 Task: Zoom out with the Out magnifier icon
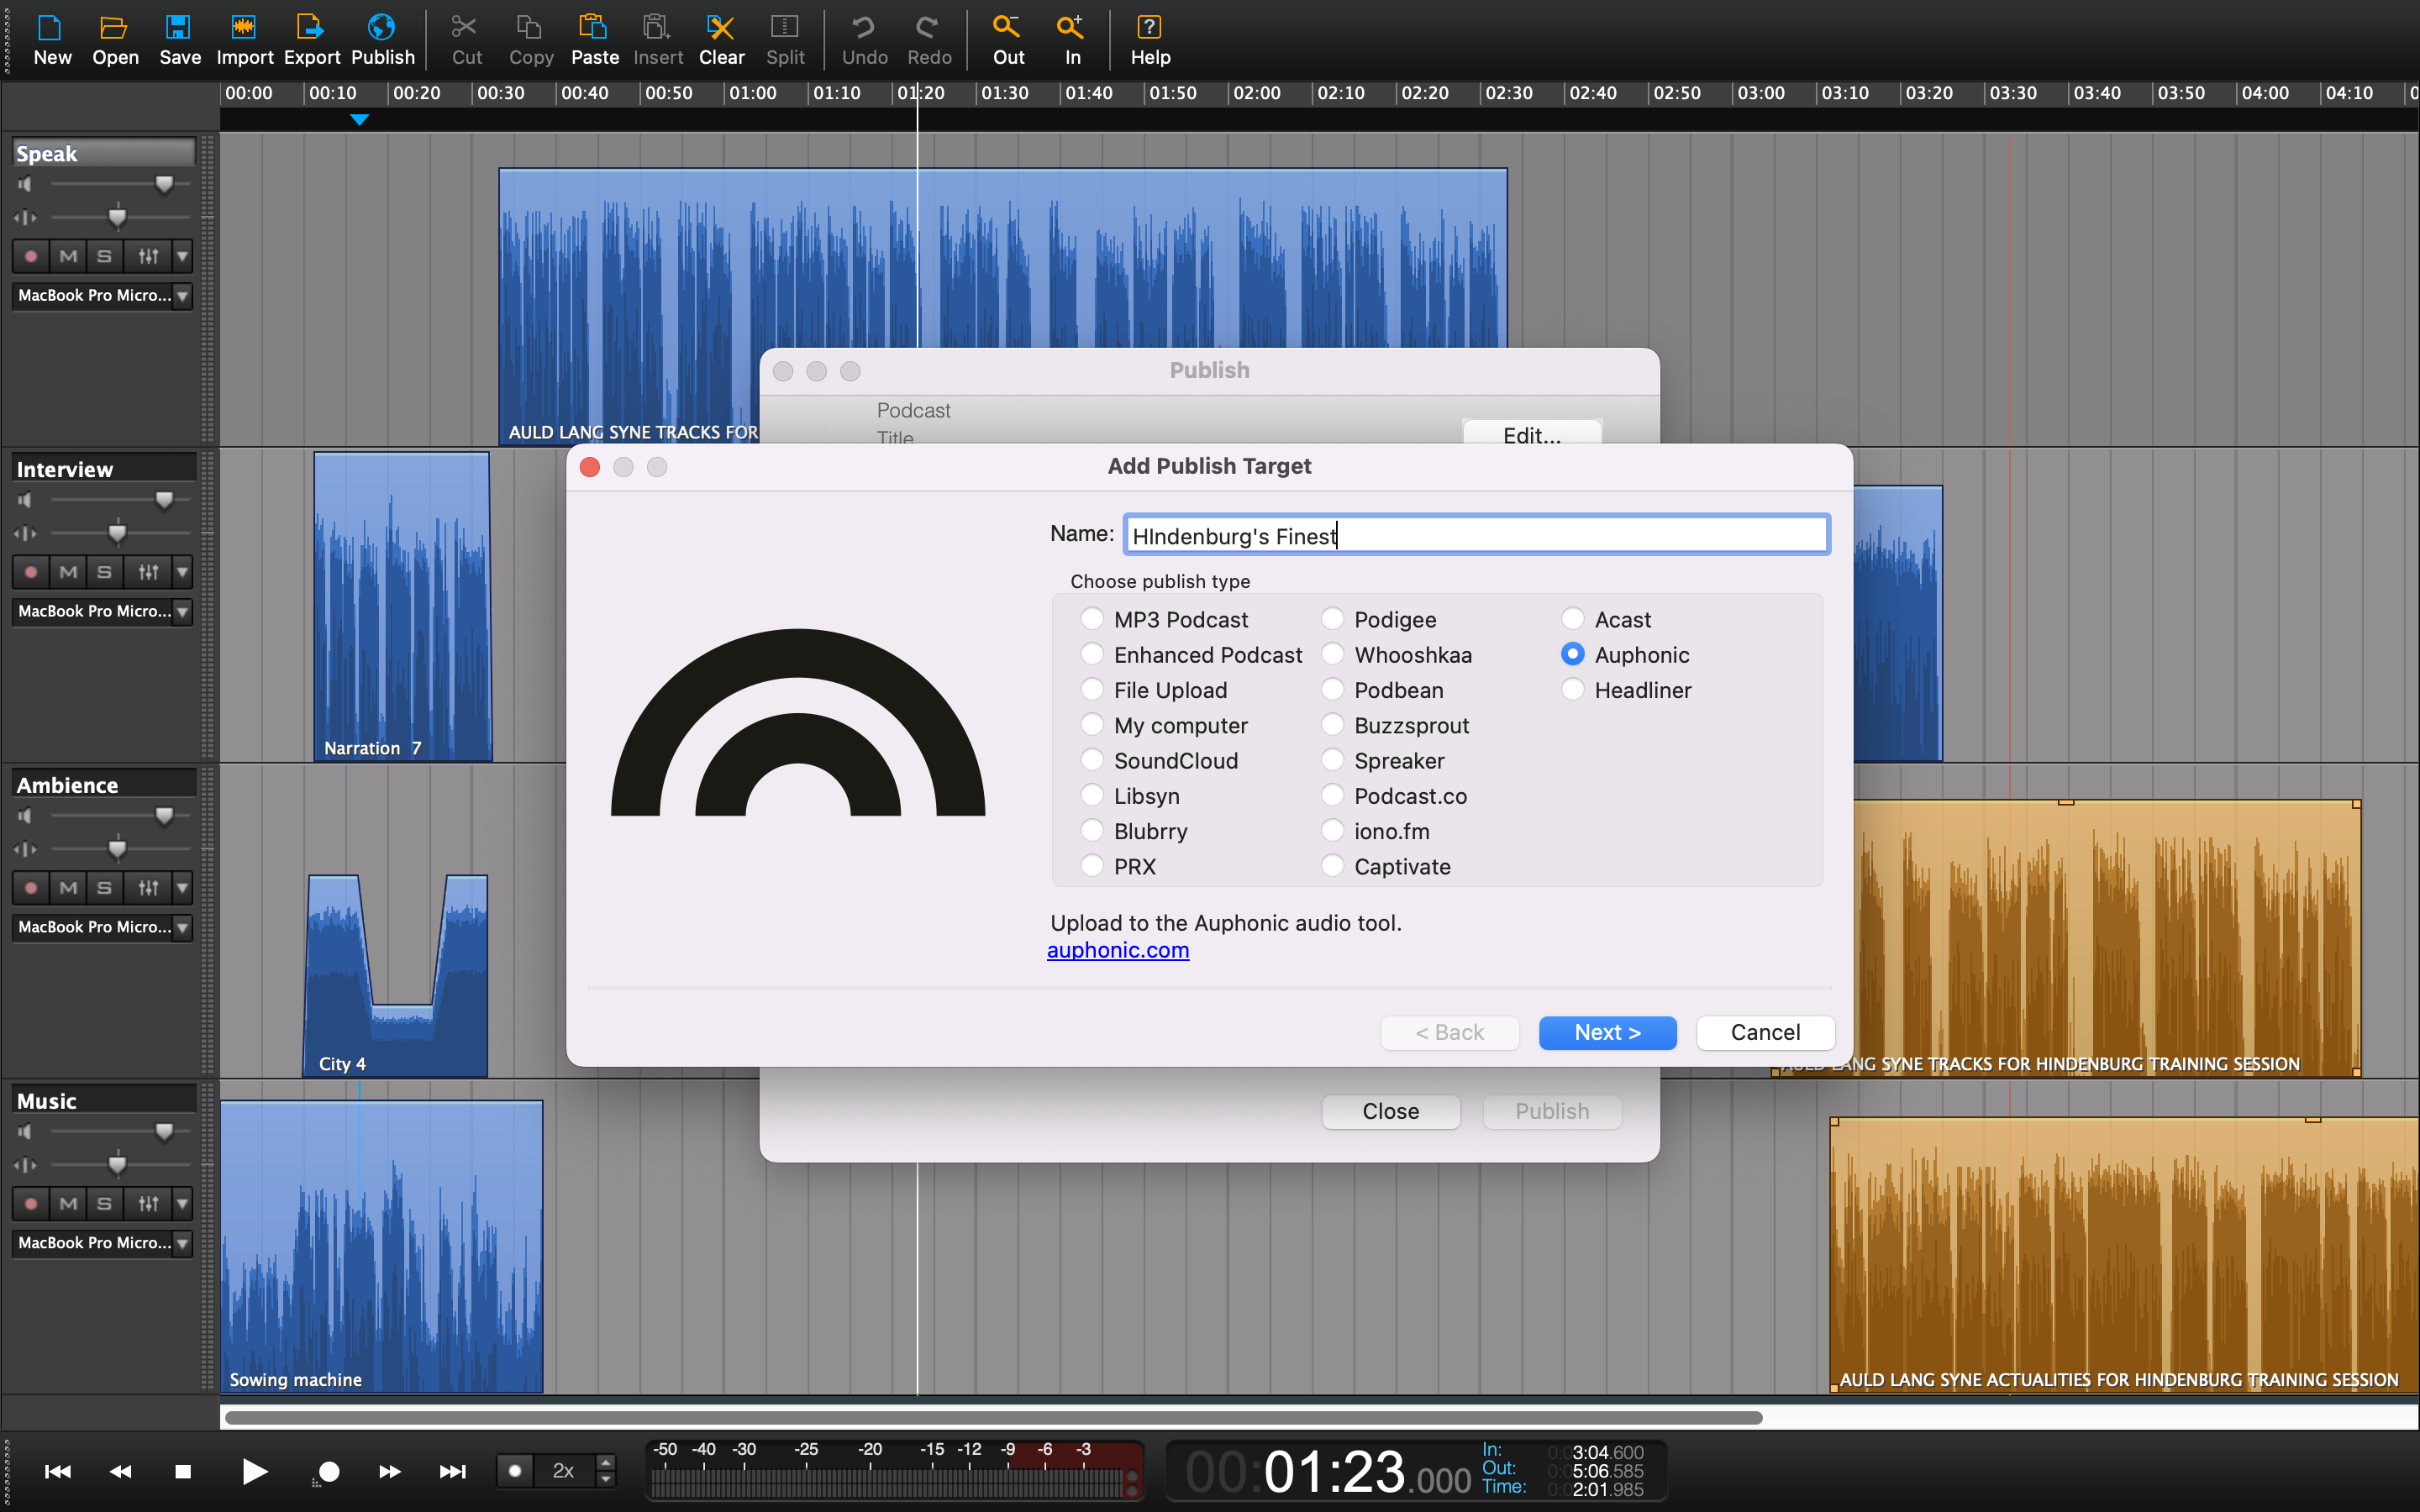[x=1008, y=40]
